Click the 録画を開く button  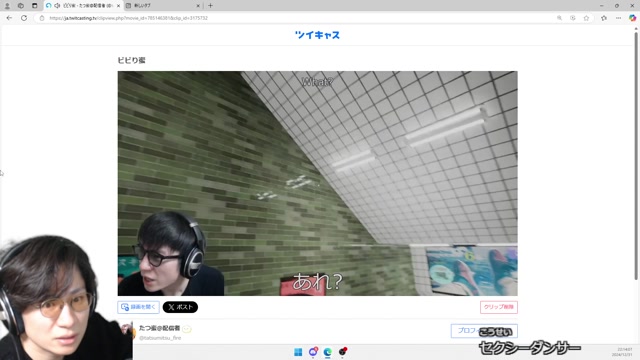[x=138, y=307]
